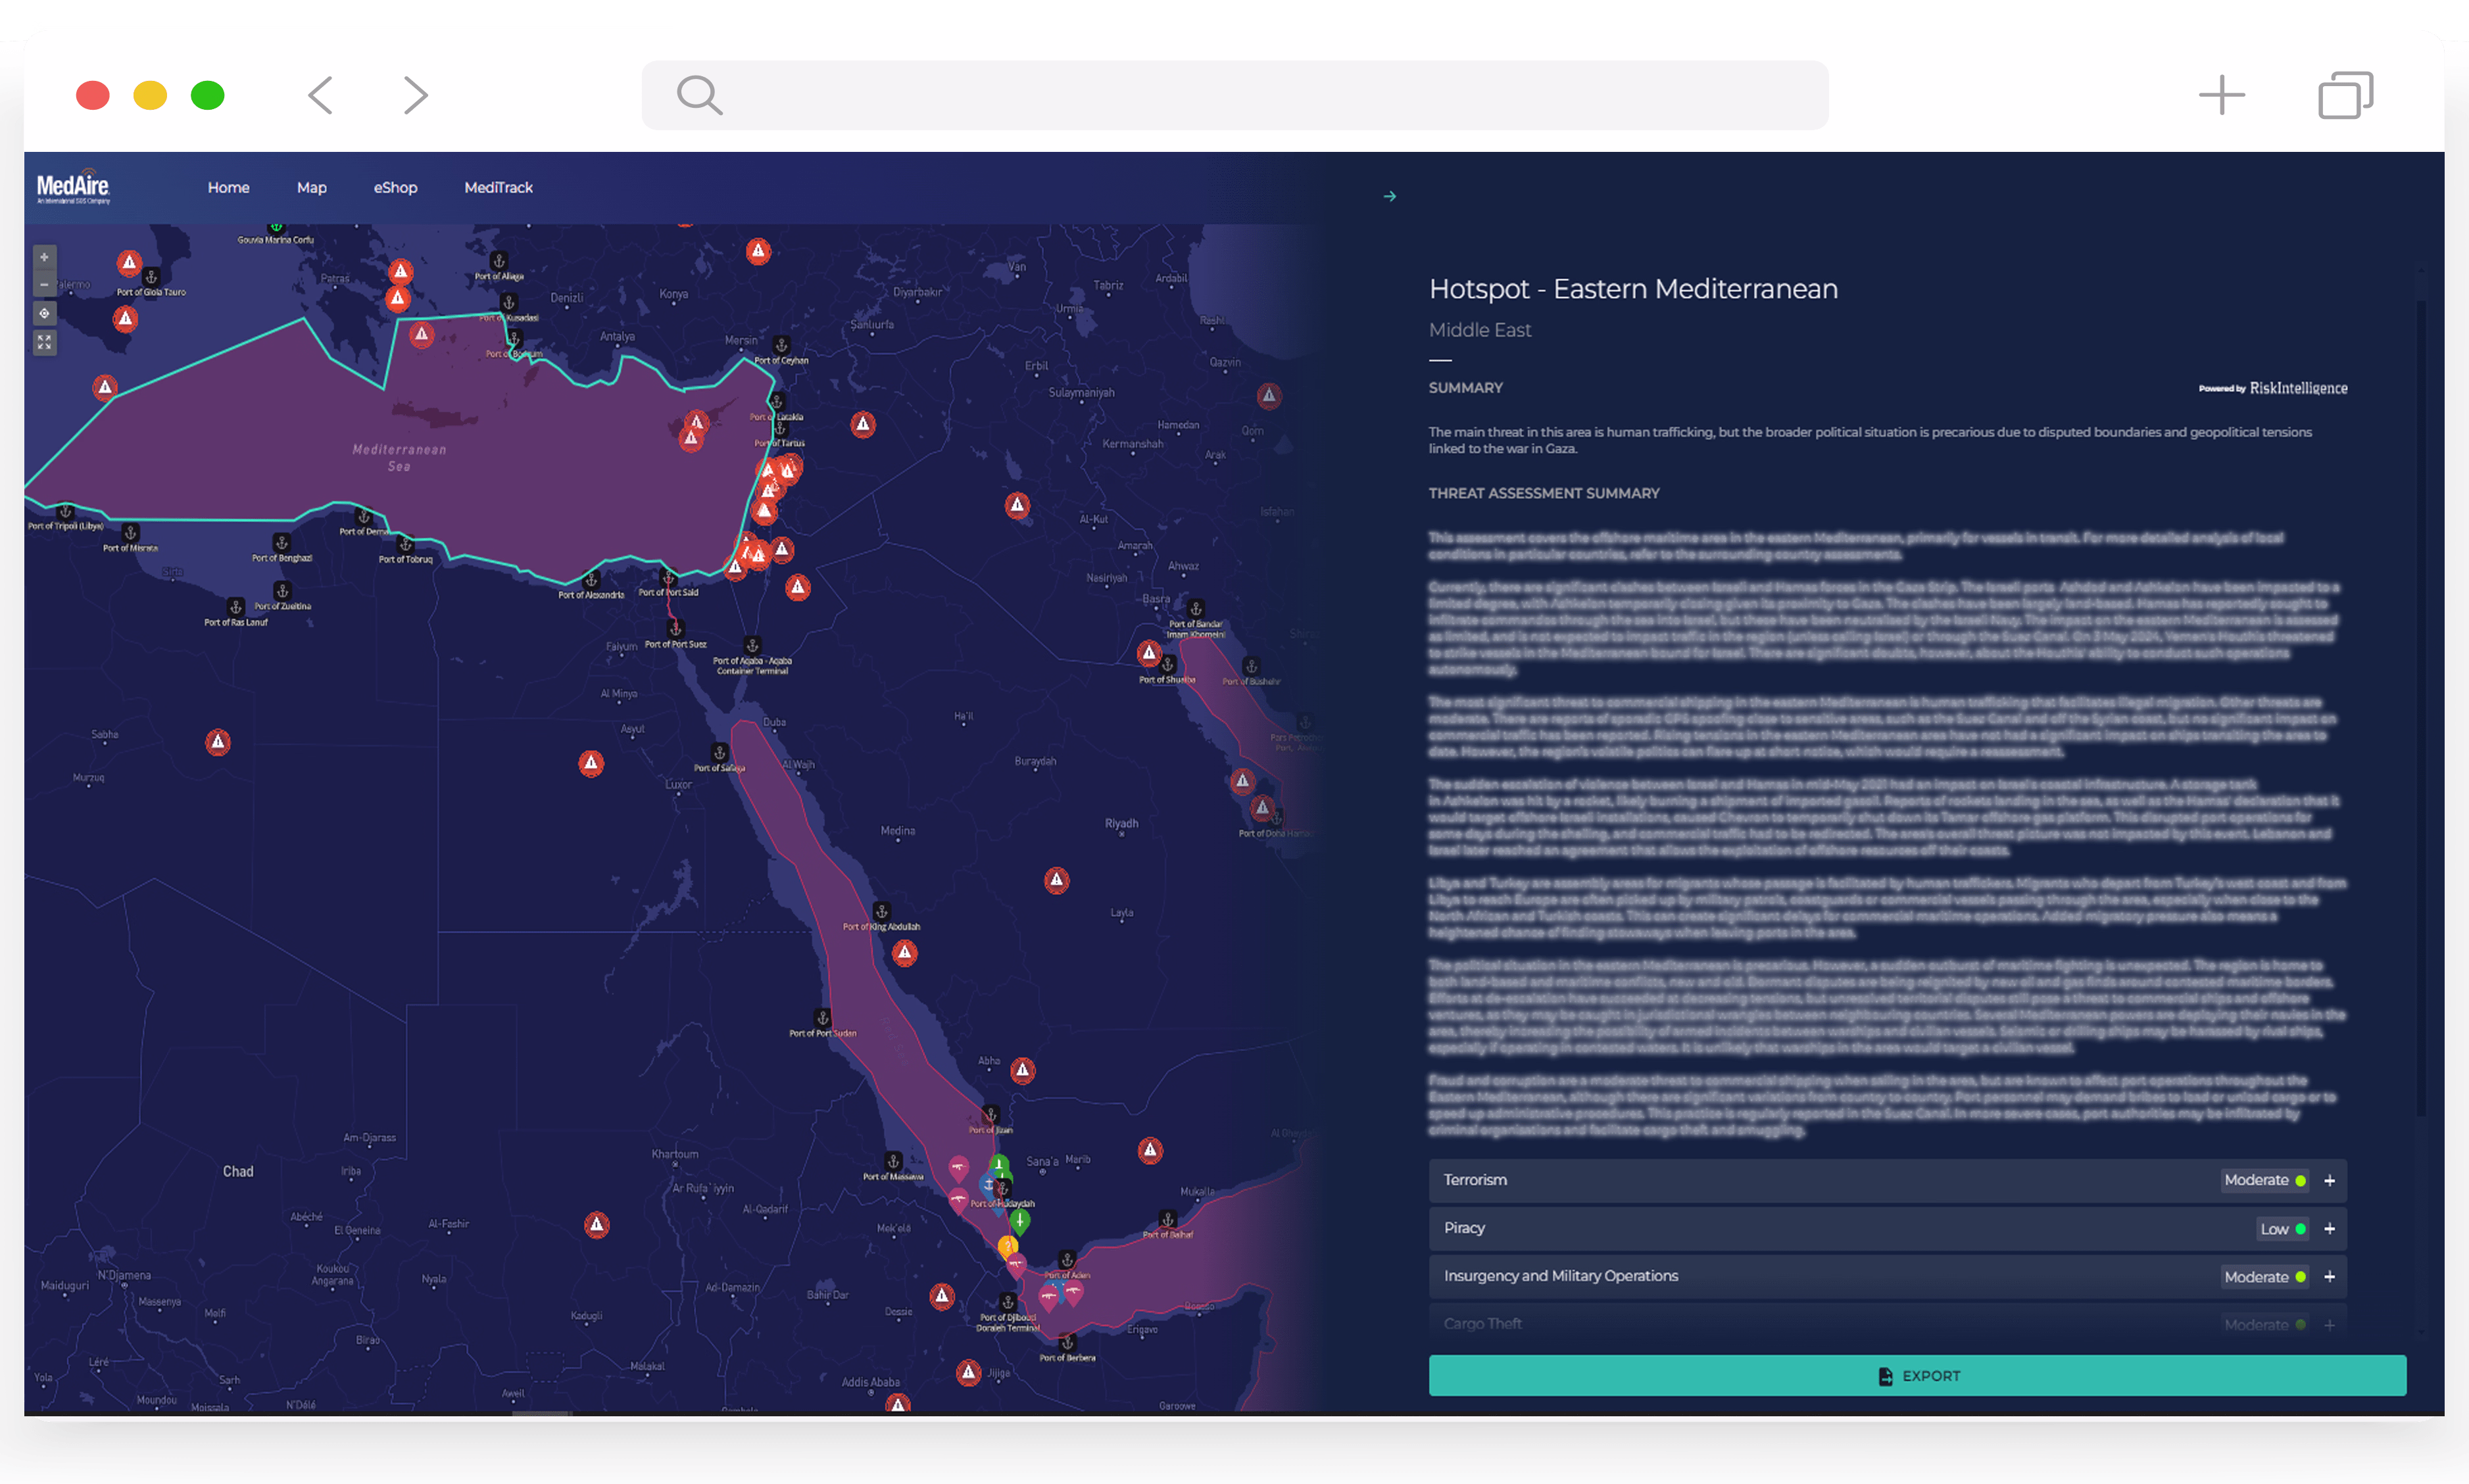The image size is (2469, 1484).
Task: Click the Port of Aden anchor icon
Action: pos(1067,1259)
